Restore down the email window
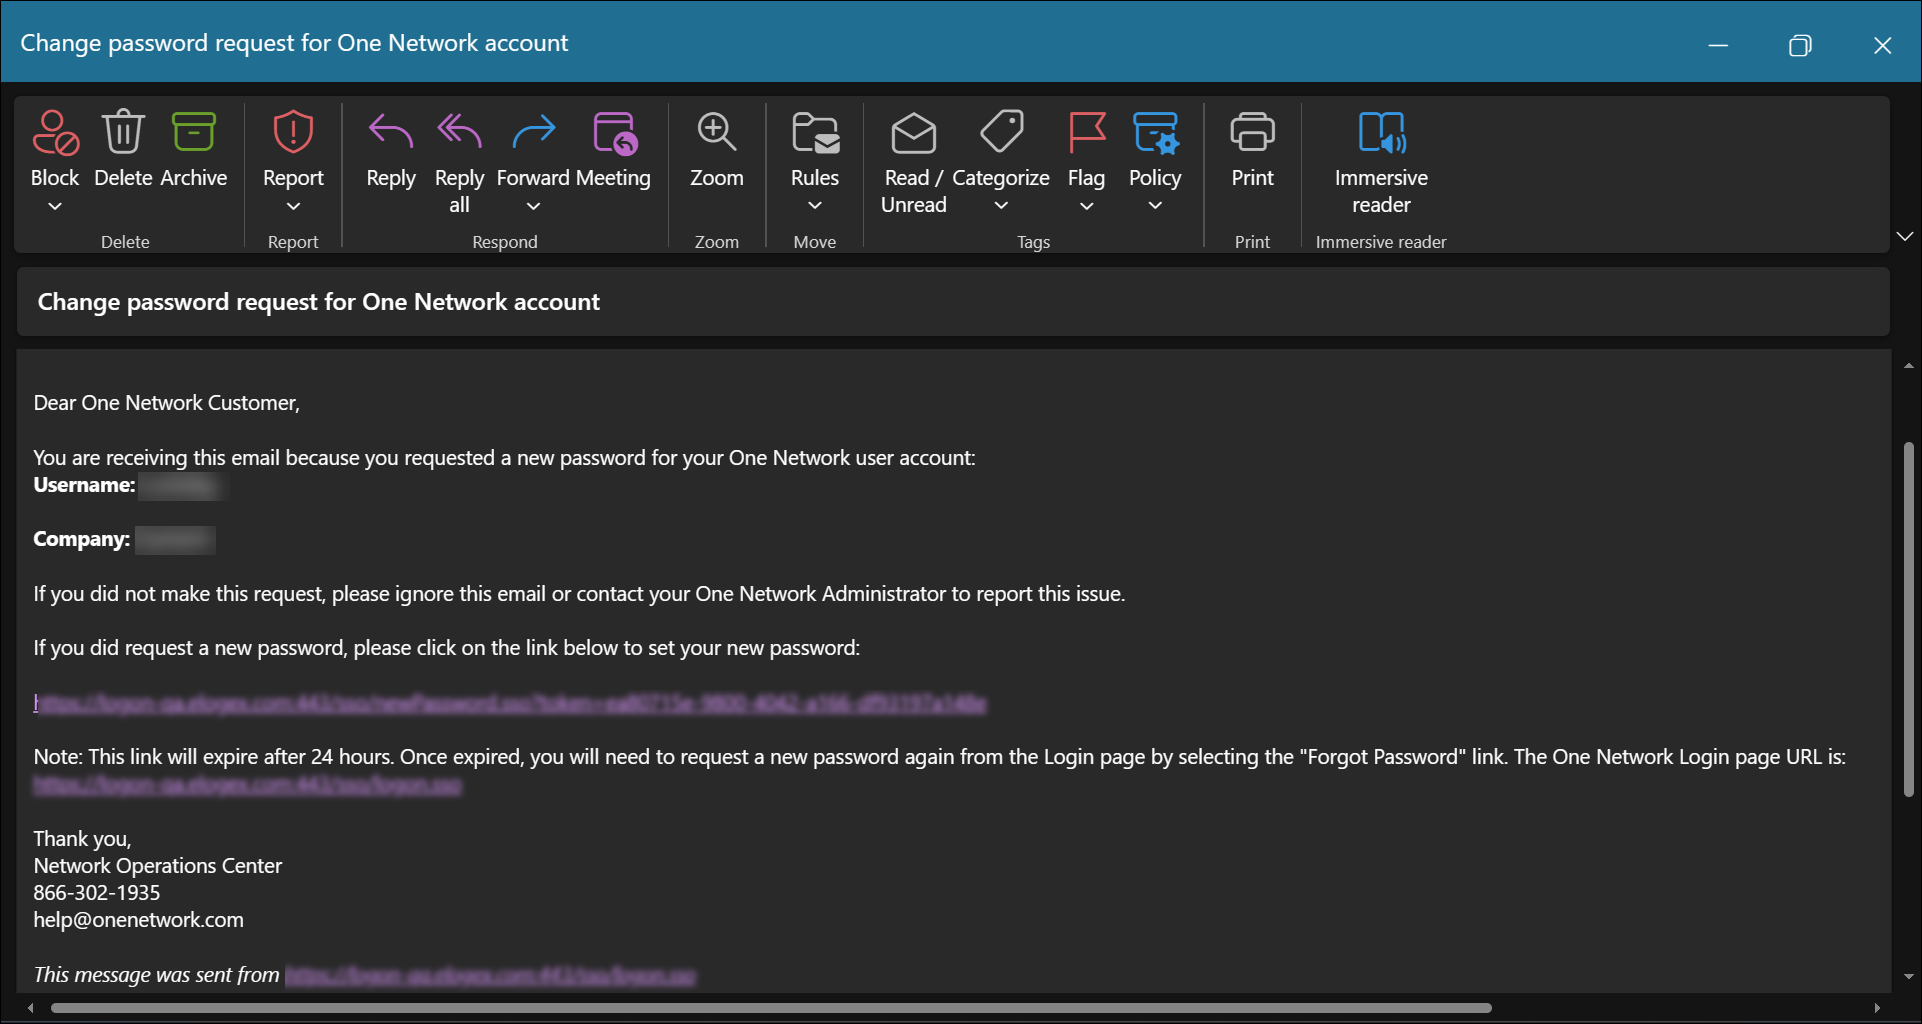The width and height of the screenshot is (1922, 1024). tap(1800, 45)
